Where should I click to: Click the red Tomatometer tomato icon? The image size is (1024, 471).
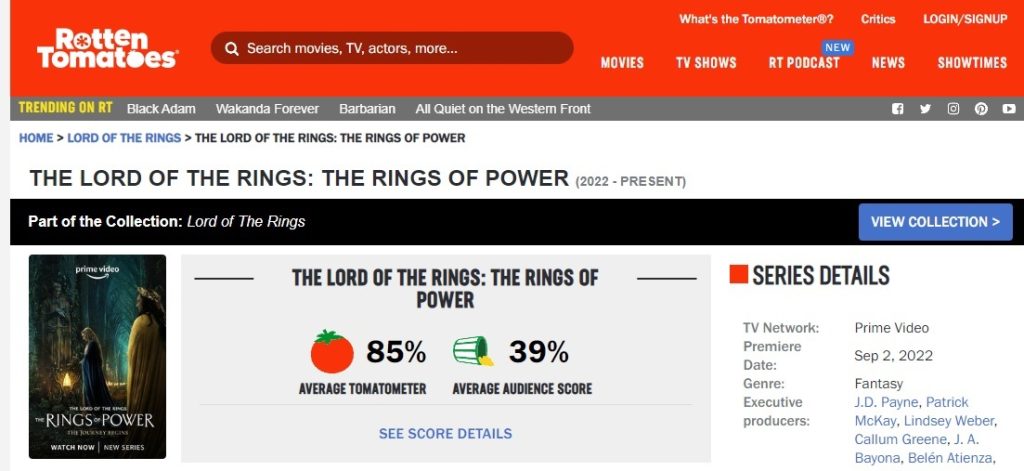(x=332, y=351)
